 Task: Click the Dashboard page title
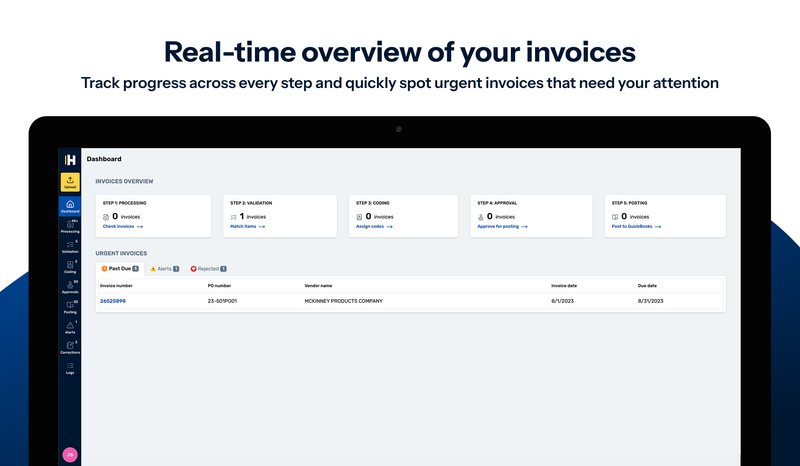[x=104, y=159]
